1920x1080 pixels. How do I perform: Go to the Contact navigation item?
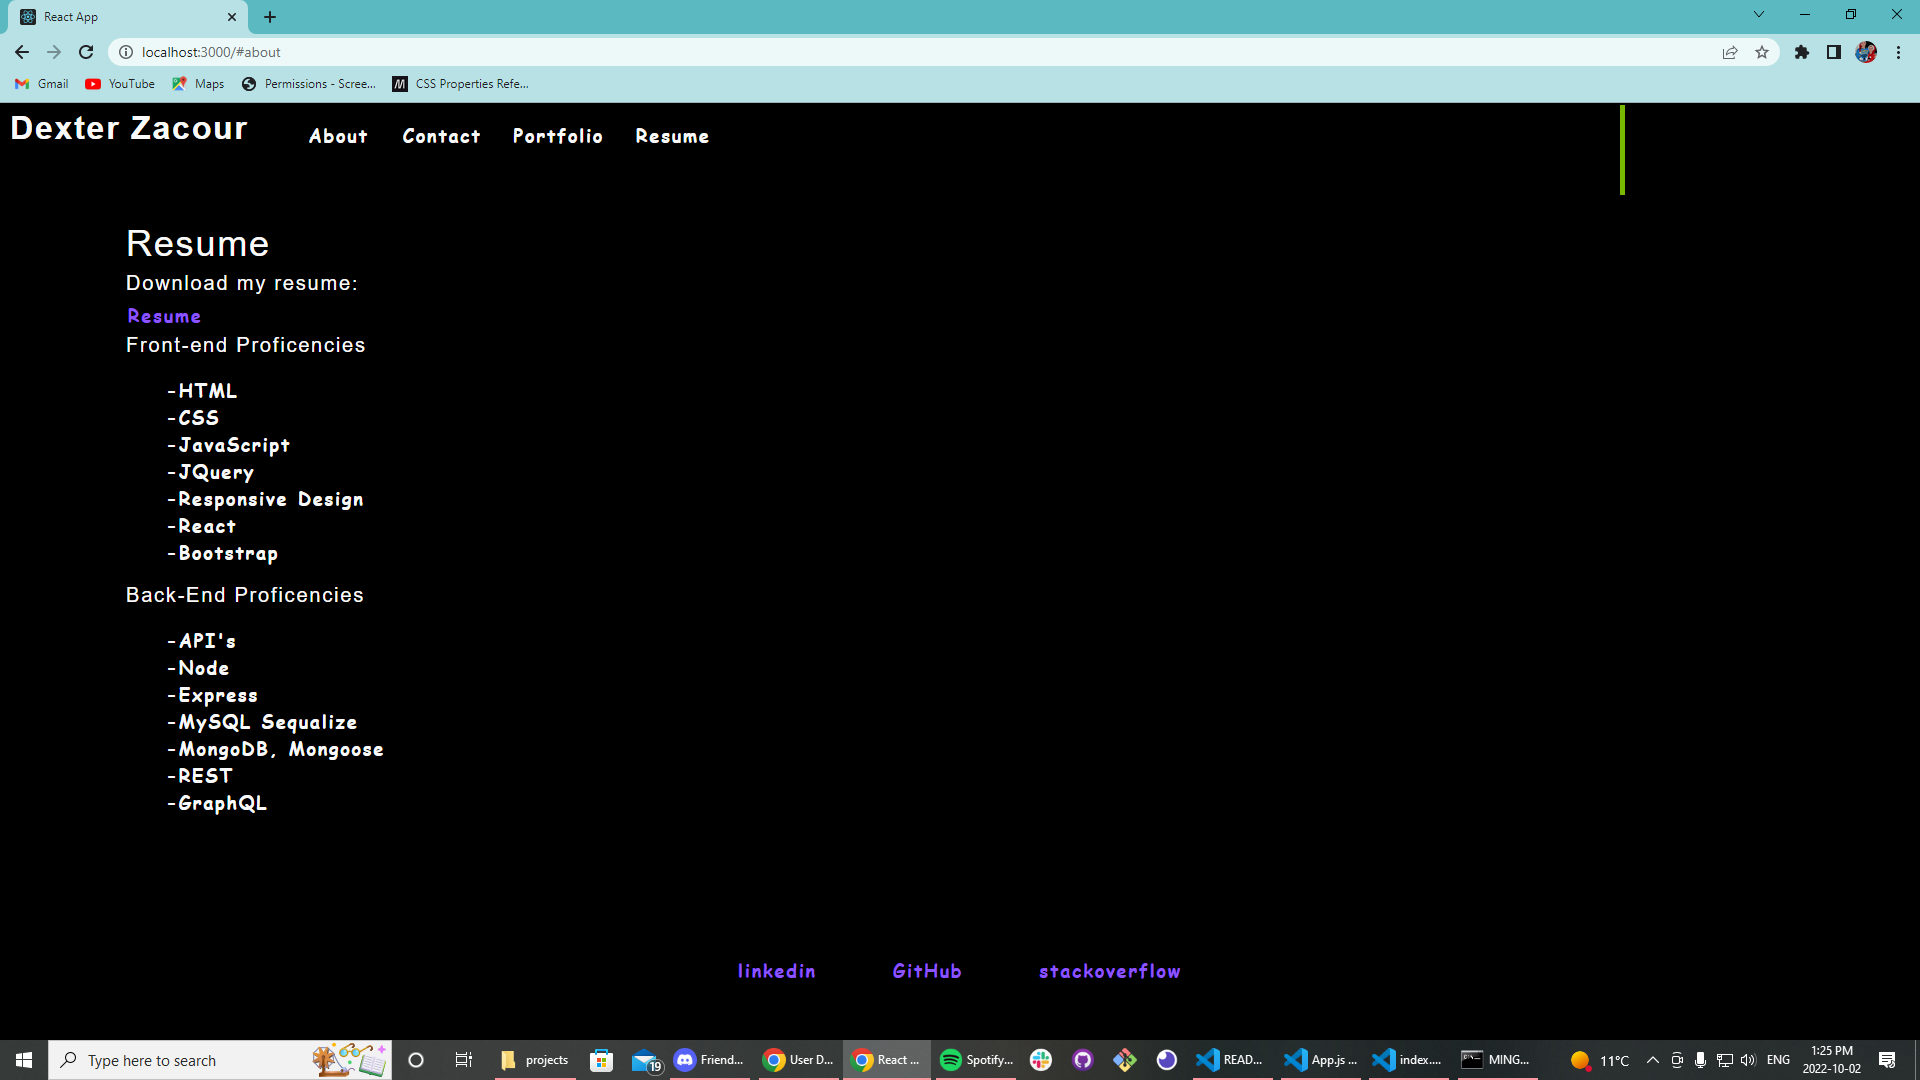(x=441, y=137)
